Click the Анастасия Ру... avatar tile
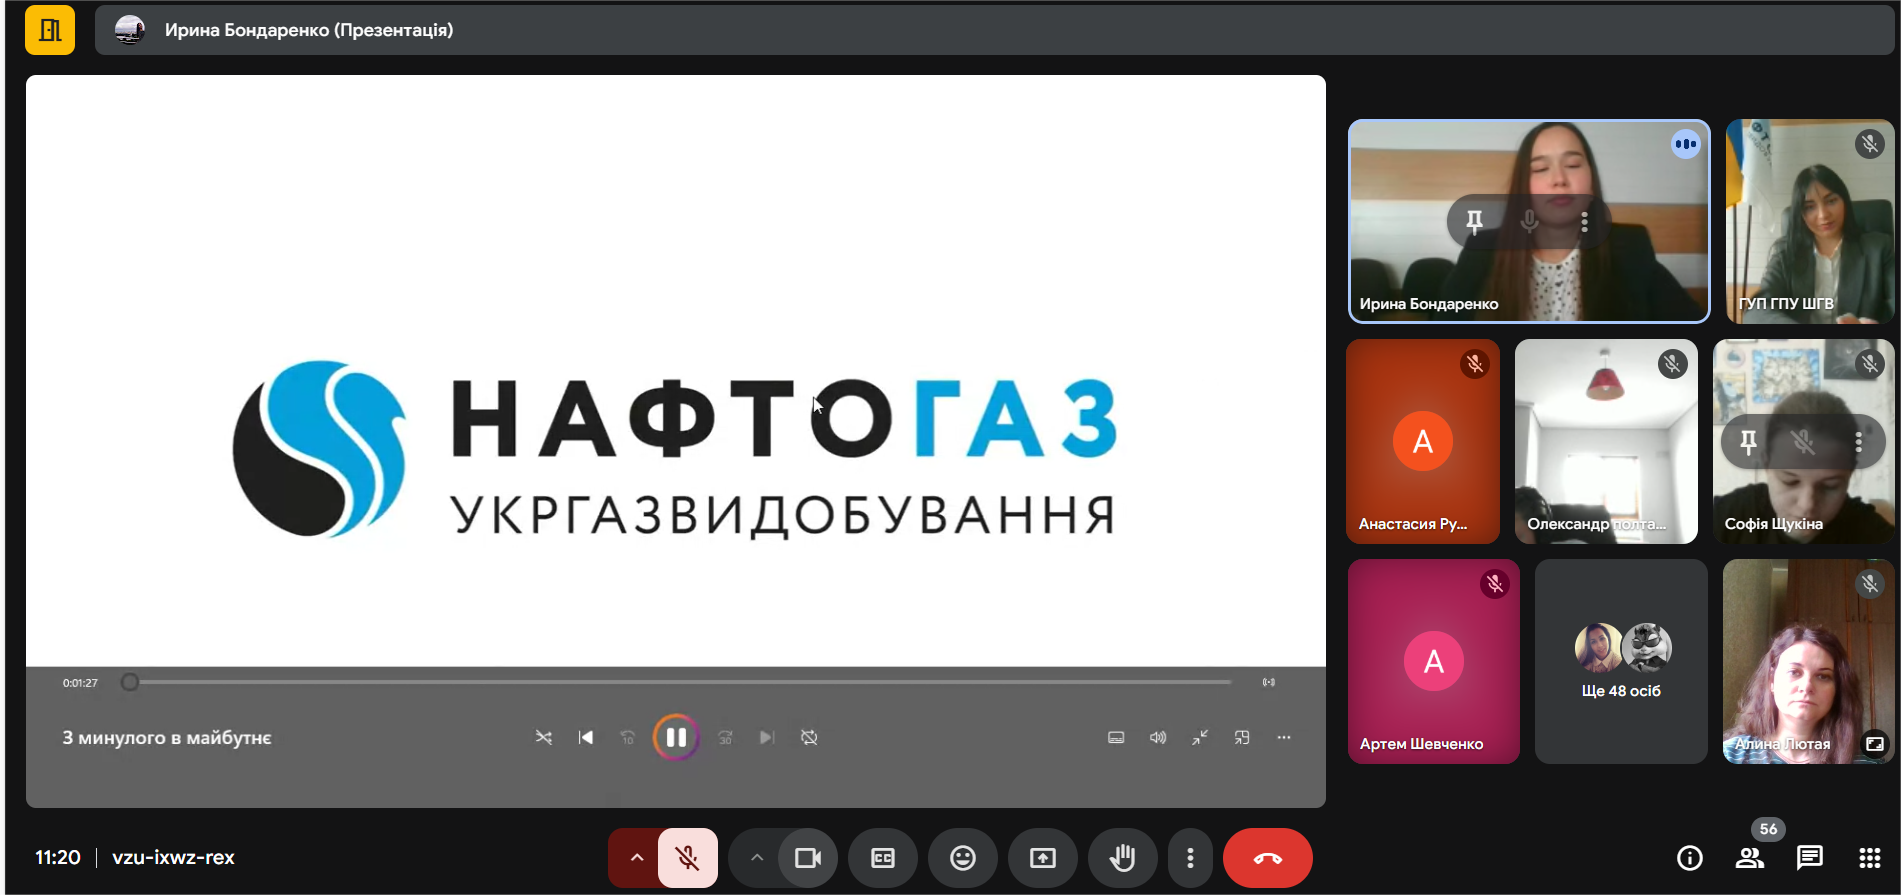The height and width of the screenshot is (895, 1901). (1423, 441)
